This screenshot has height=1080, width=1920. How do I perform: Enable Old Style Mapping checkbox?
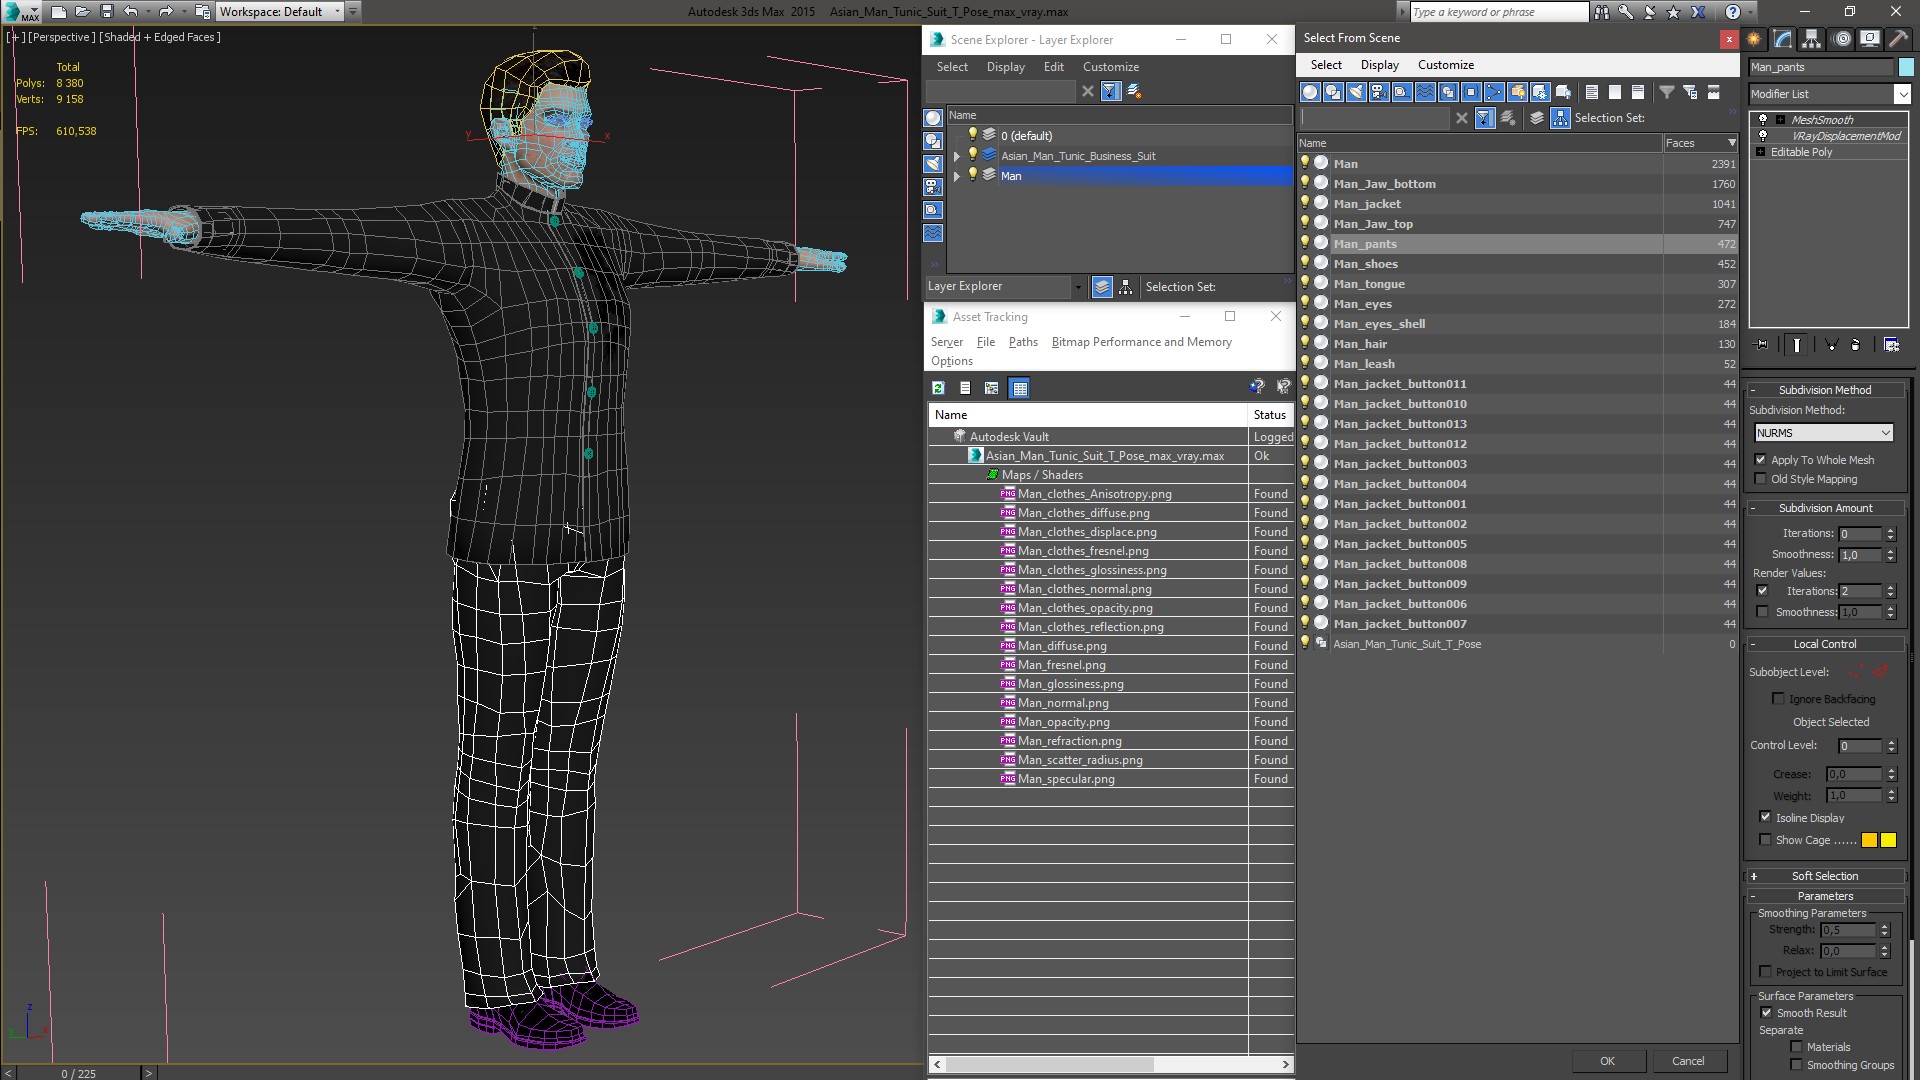click(x=1761, y=479)
